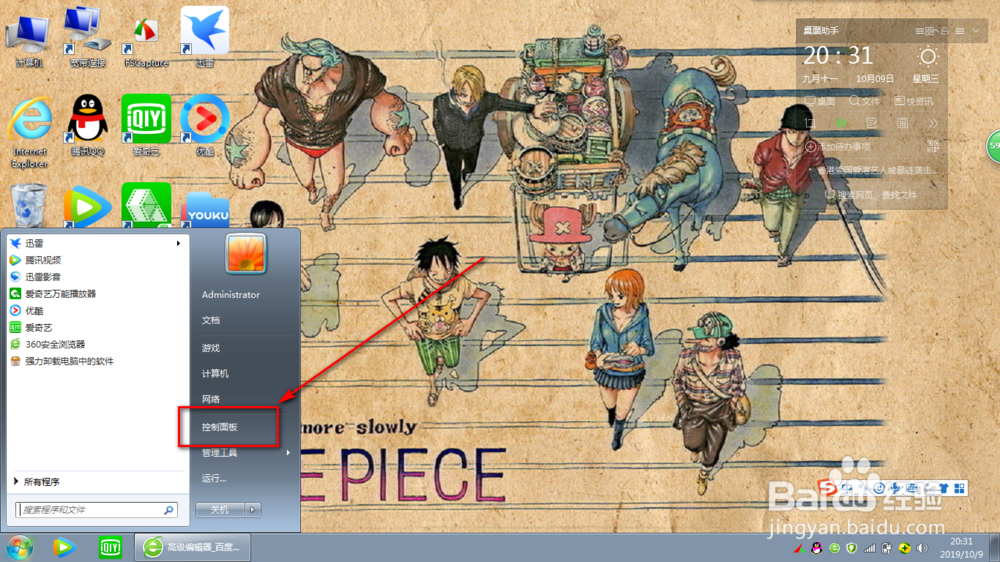Click the green shield tray icon

(851, 549)
